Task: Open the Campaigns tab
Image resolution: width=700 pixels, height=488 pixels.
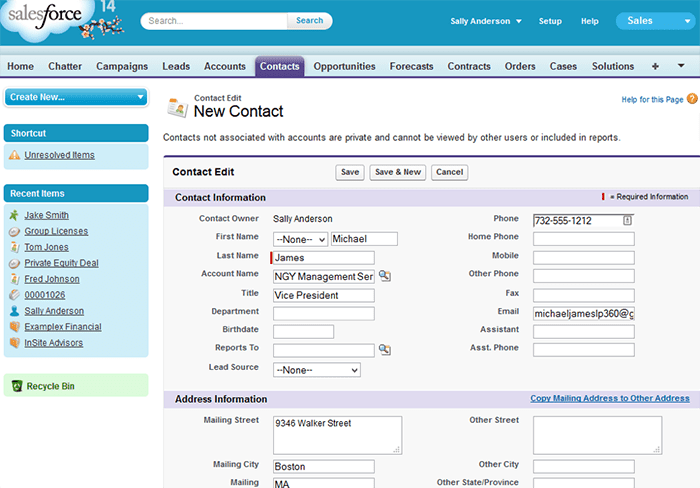Action: point(122,66)
